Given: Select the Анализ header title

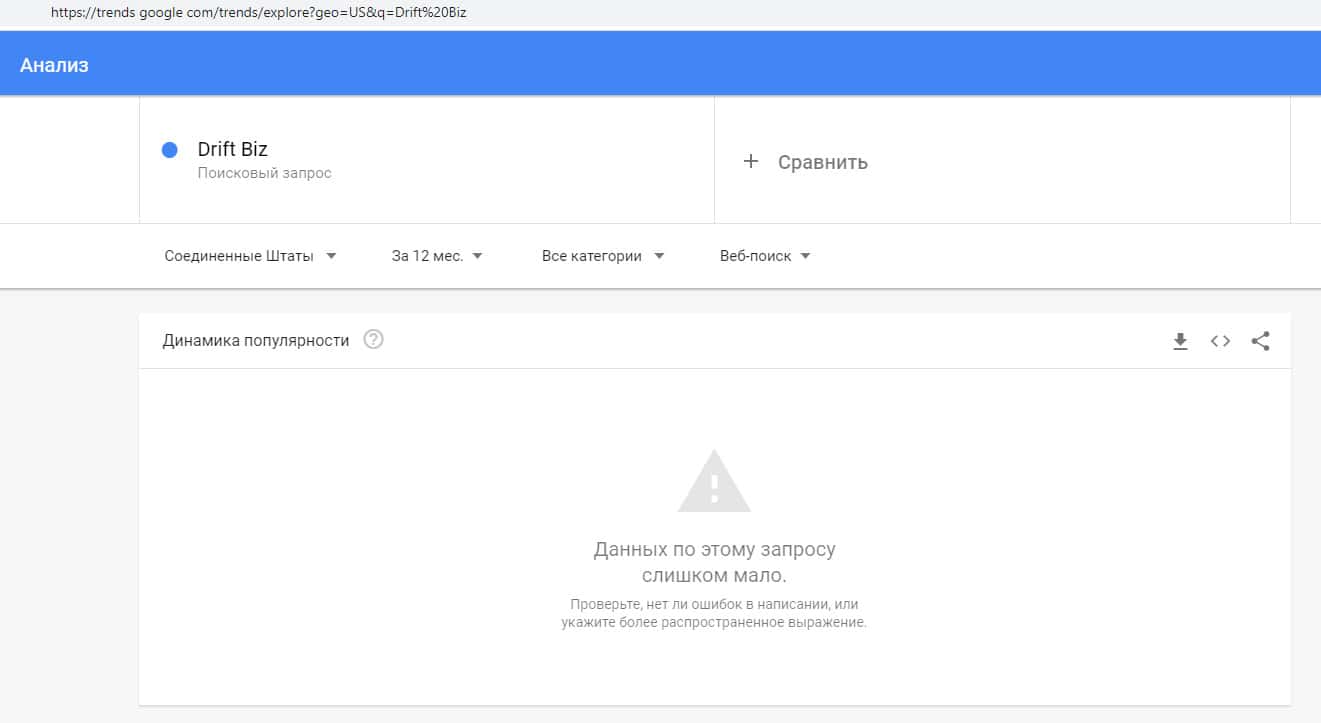Looking at the screenshot, I should click(54, 65).
